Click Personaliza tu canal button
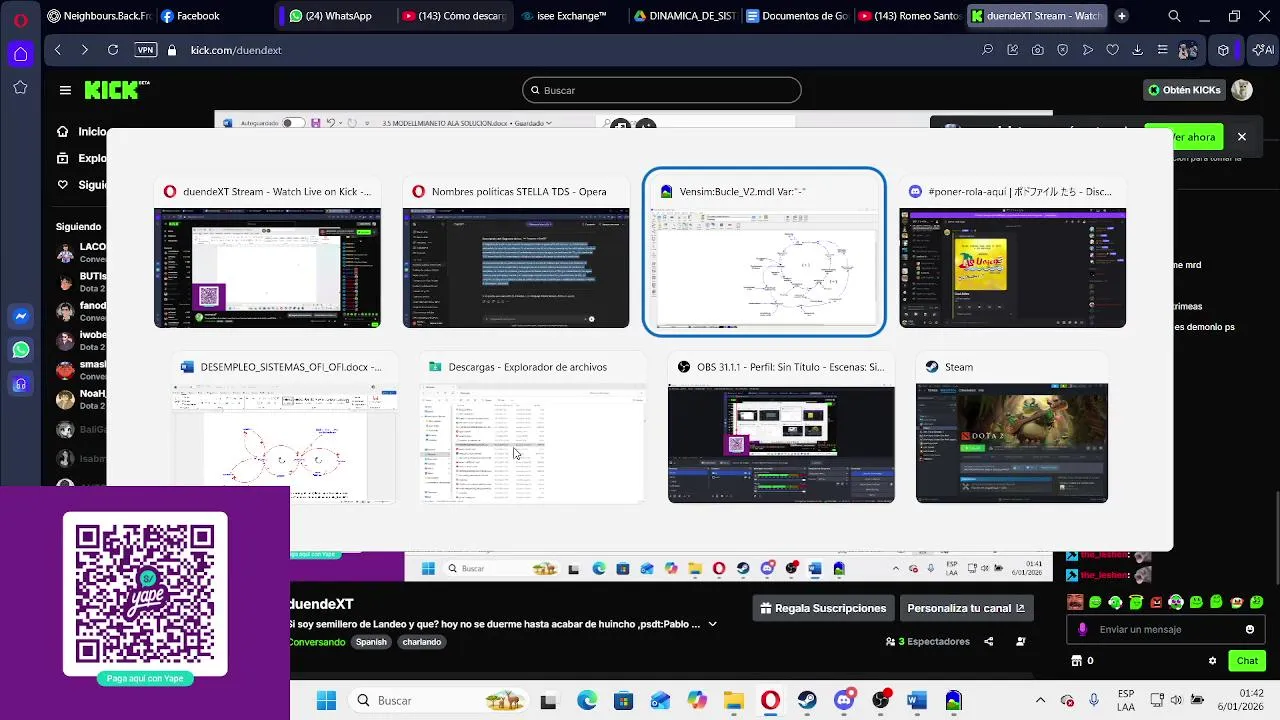Screen dimensions: 1280x720 point(966,608)
